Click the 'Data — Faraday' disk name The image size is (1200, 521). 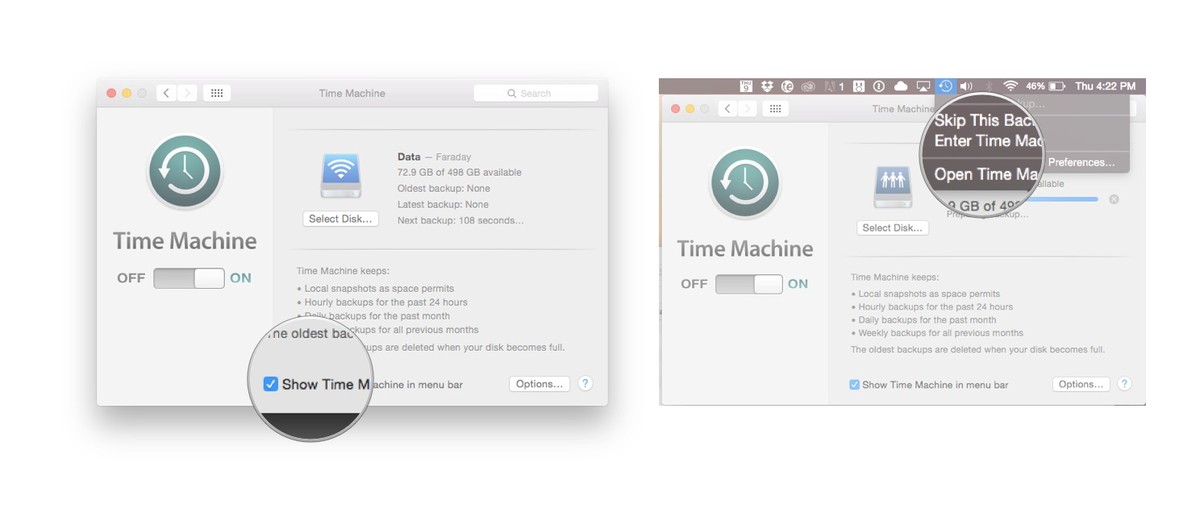(x=434, y=157)
